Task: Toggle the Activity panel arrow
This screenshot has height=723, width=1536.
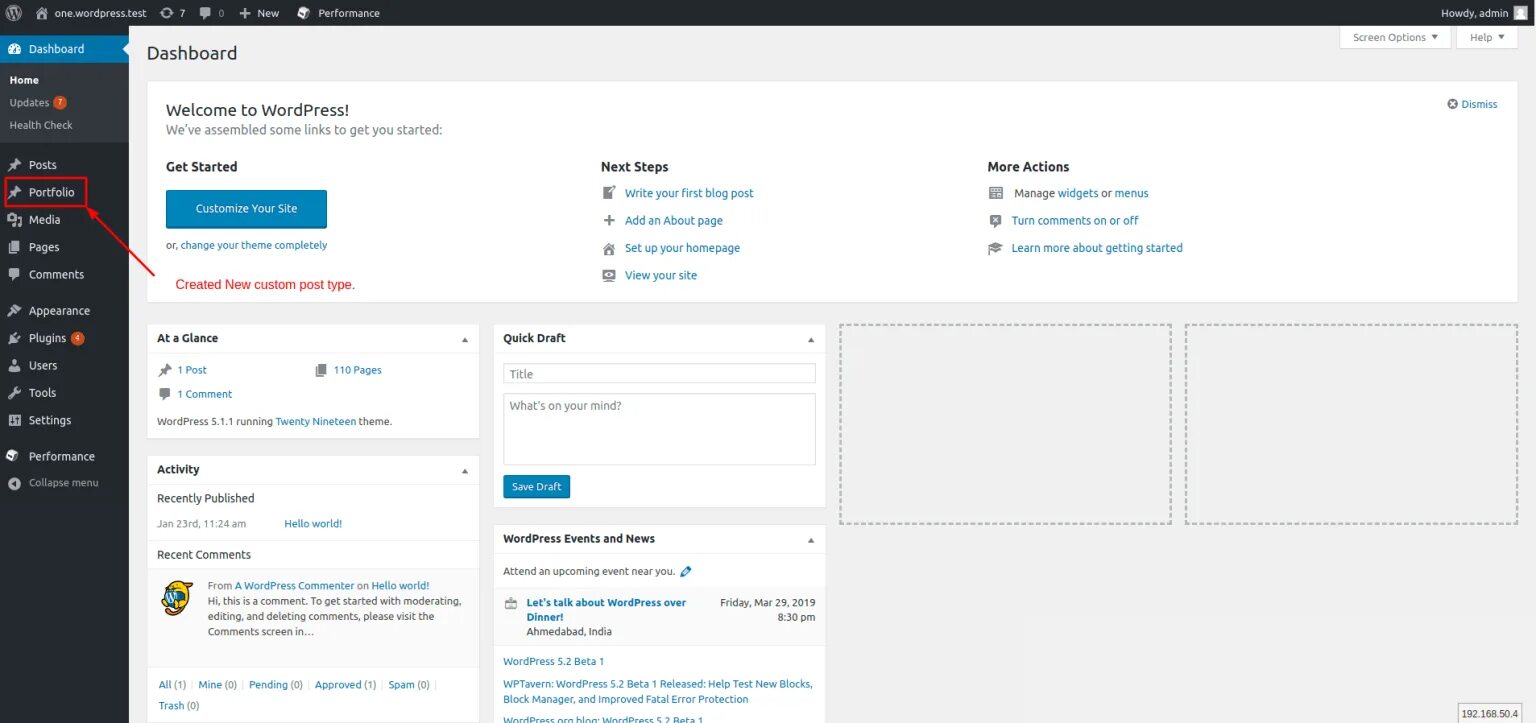Action: 464,470
